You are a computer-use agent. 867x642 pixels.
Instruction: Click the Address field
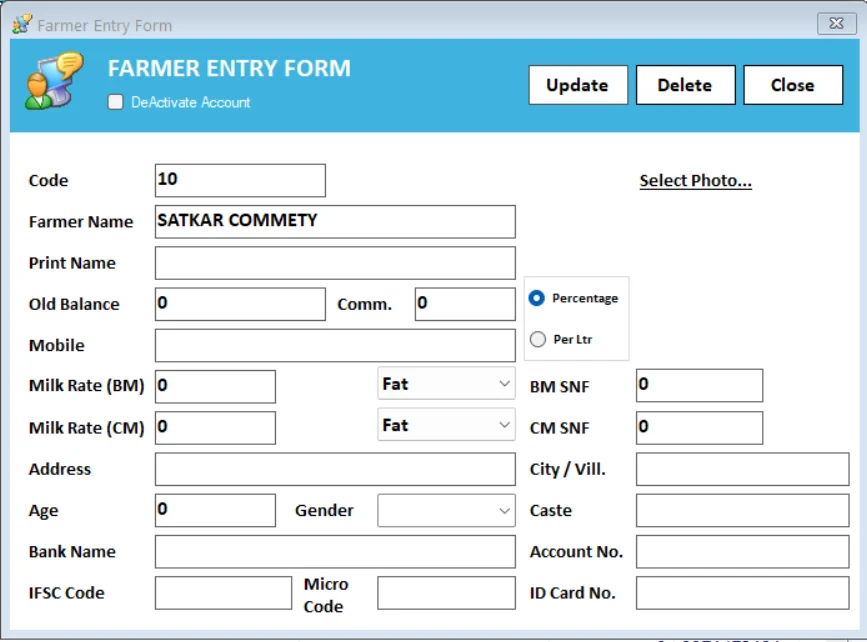(335, 469)
